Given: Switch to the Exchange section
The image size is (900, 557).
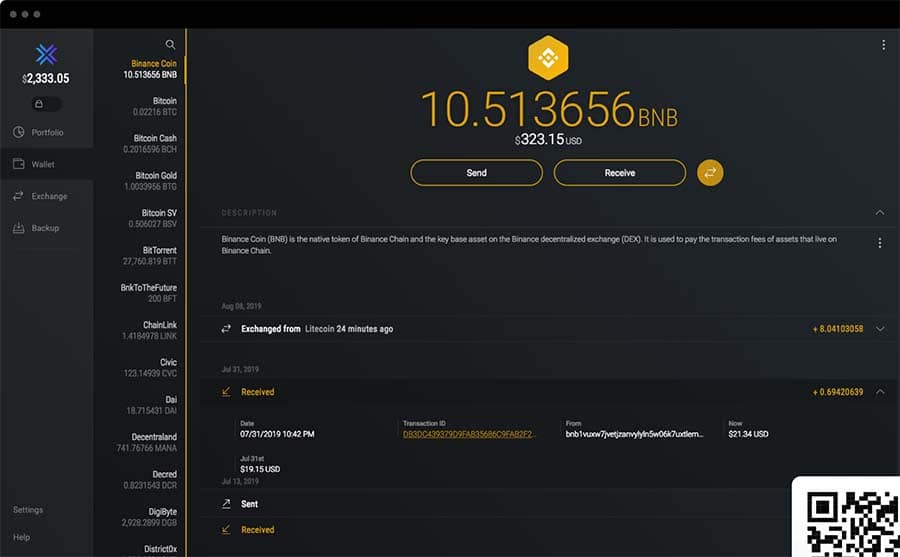Looking at the screenshot, I should pyautogui.click(x=48, y=196).
